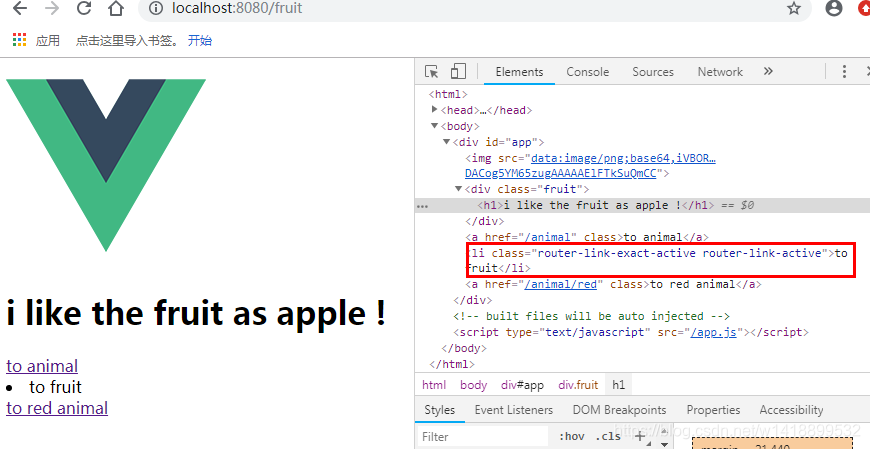
Task: Click the "i like the fruit as apple !" heading
Action: (196, 313)
